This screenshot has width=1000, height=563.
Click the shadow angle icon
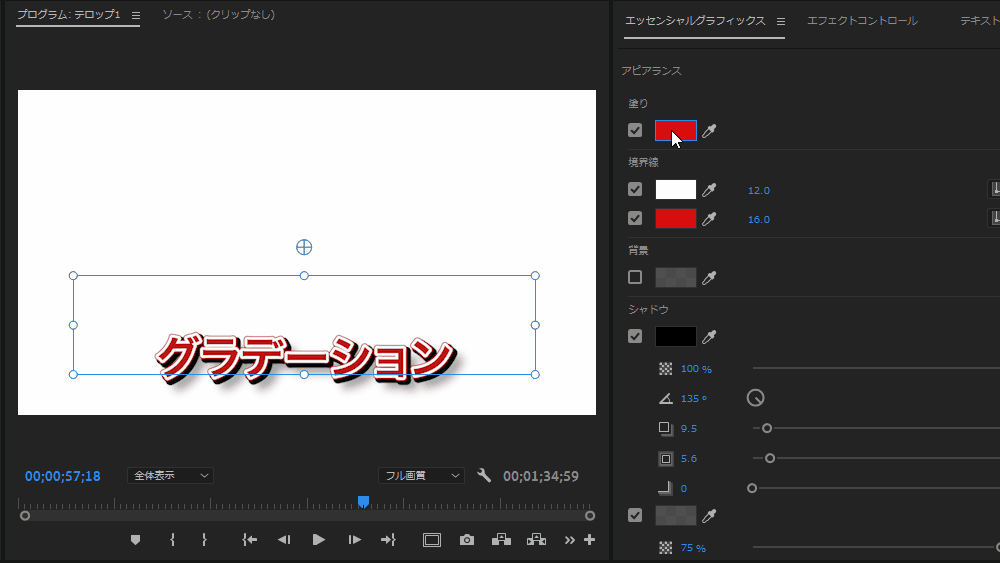click(x=665, y=398)
